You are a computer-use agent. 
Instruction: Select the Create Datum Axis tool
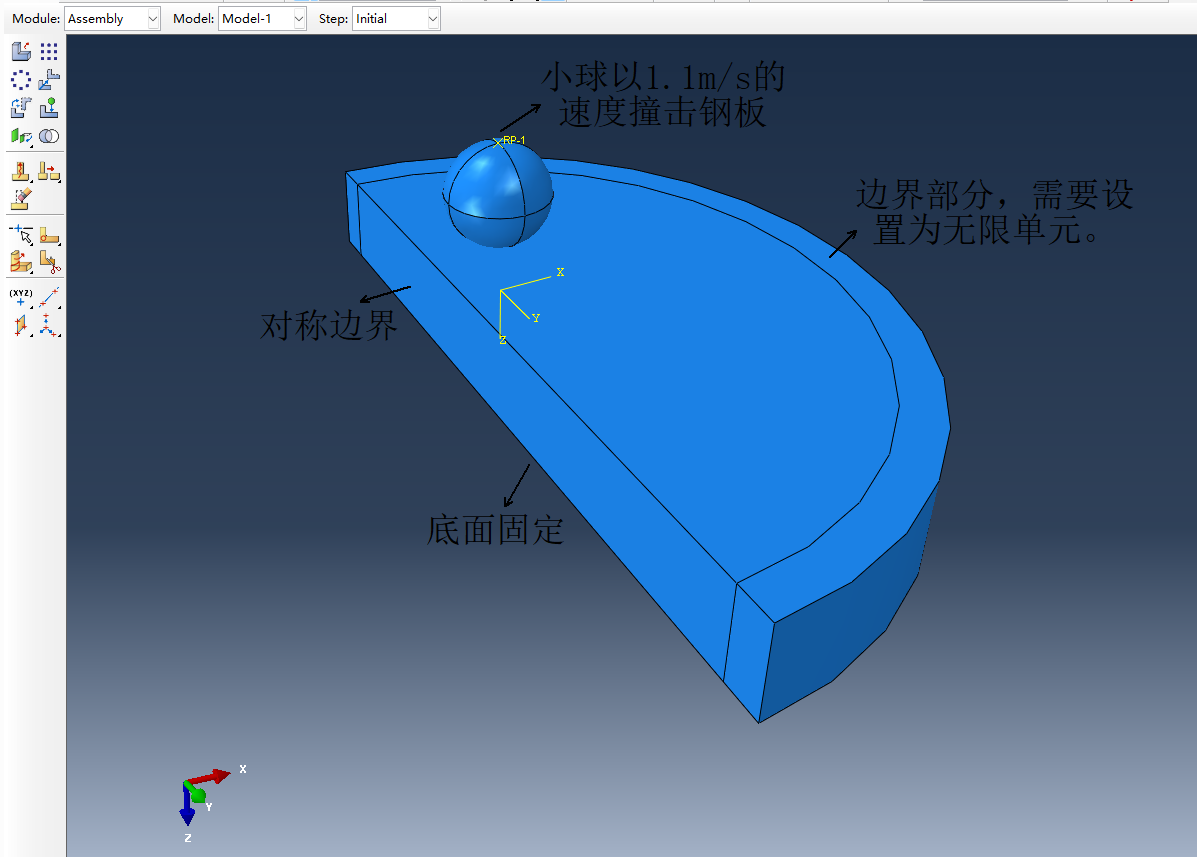tap(49, 297)
